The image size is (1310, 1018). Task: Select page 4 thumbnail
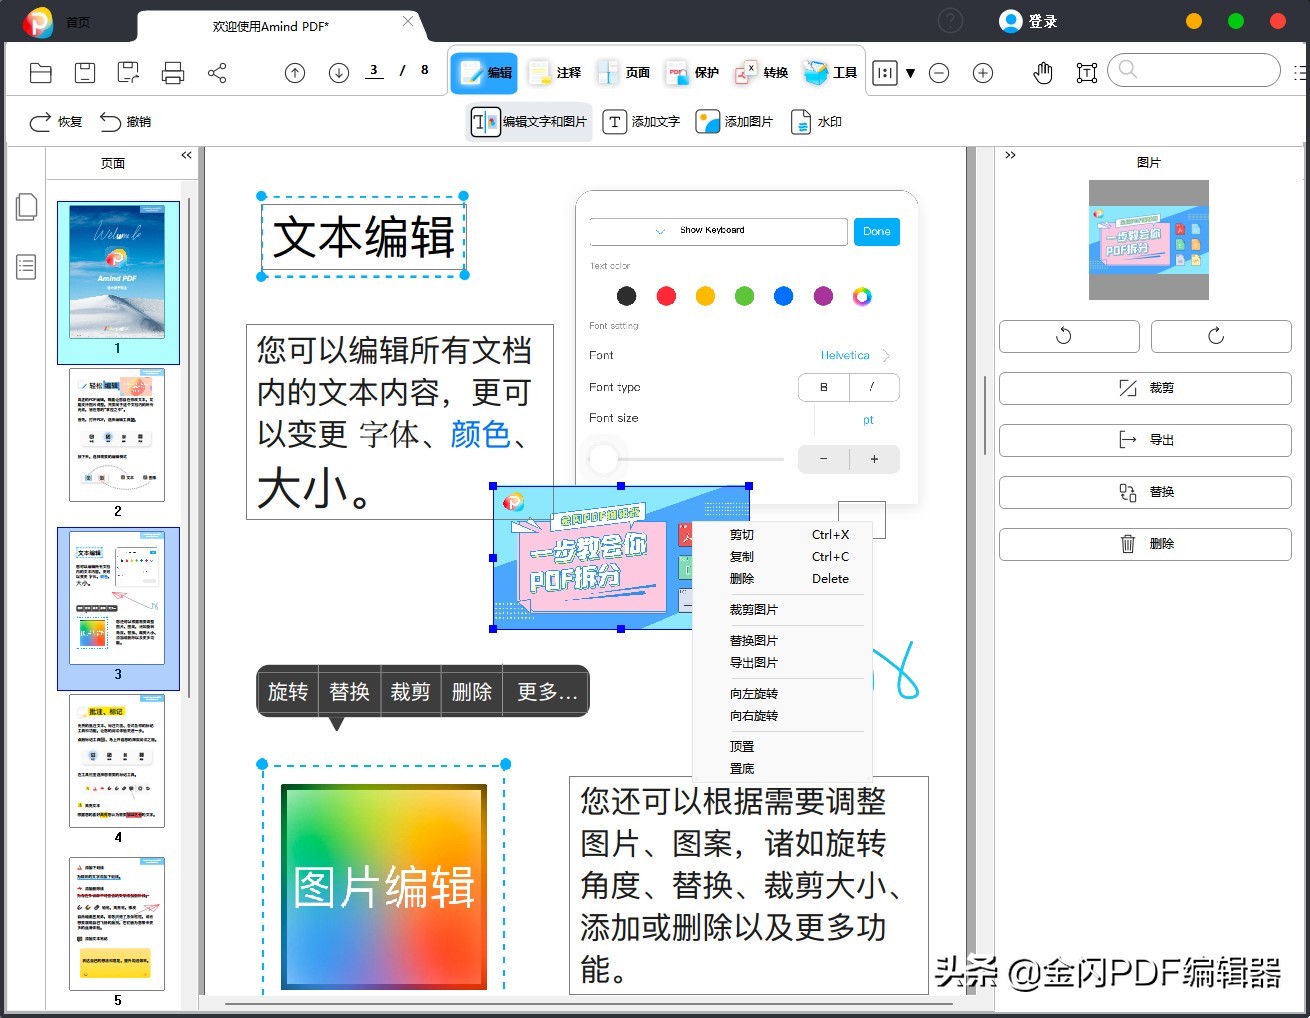[117, 761]
